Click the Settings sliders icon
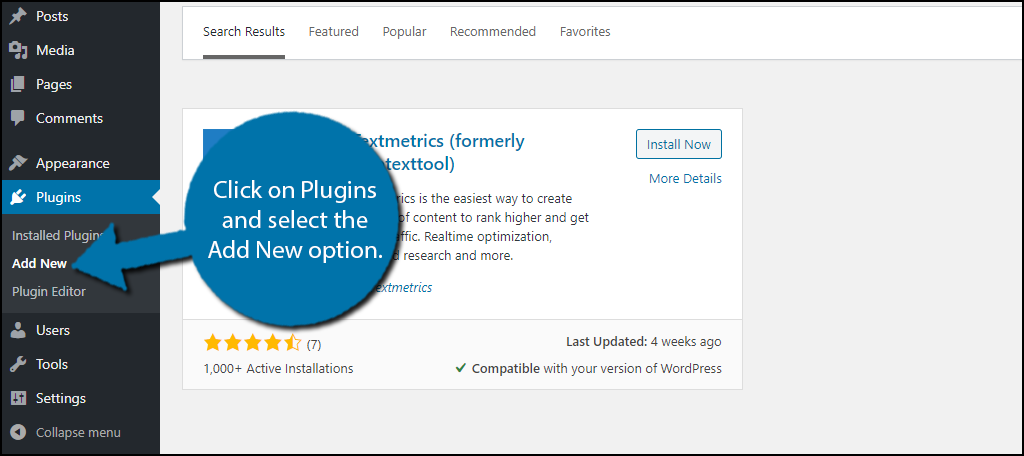This screenshot has height=456, width=1024. [x=18, y=399]
